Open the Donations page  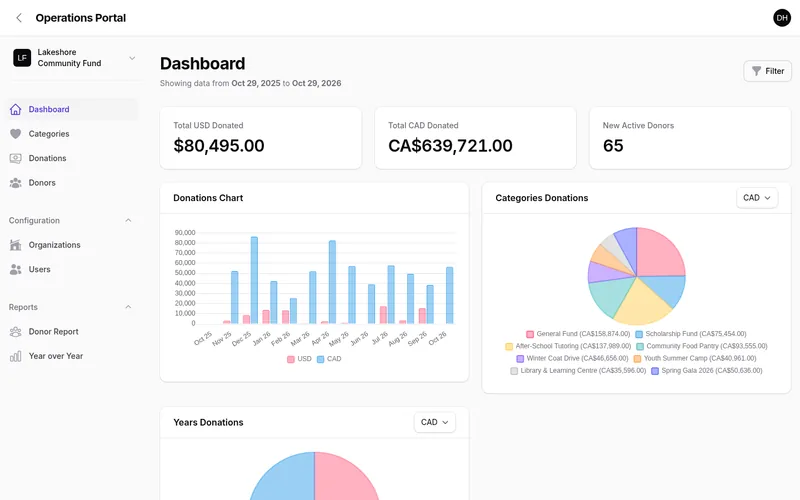click(72, 158)
